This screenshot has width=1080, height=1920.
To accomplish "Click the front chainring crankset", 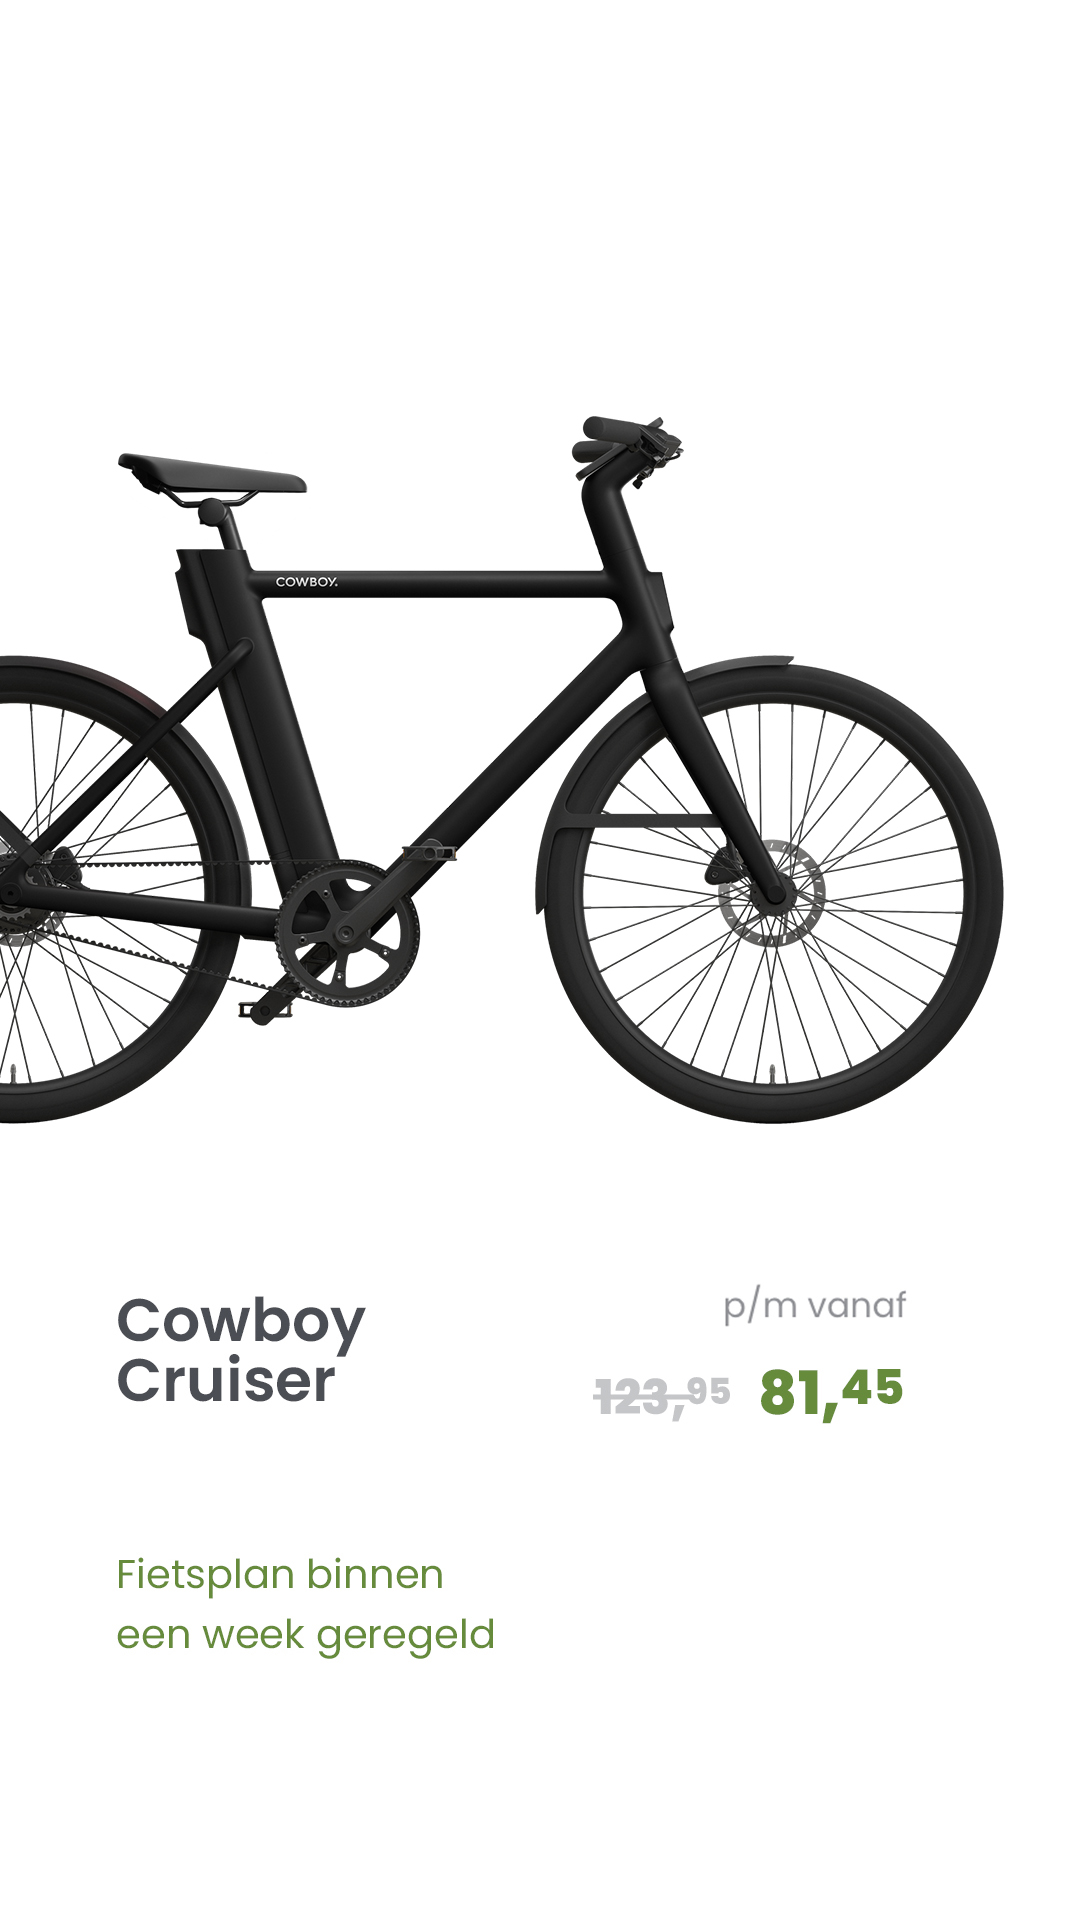I will click(x=347, y=934).
